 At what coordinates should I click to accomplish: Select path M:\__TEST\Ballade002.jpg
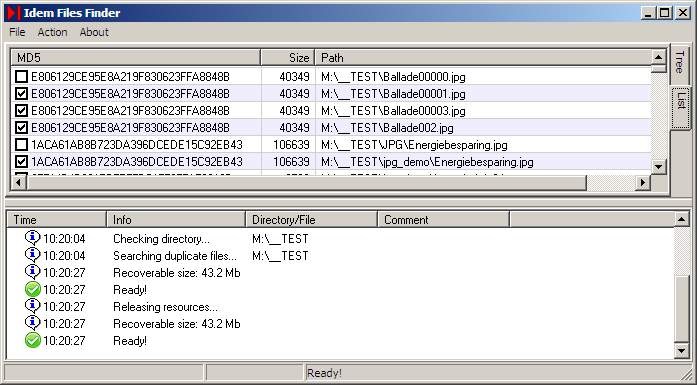click(387, 128)
